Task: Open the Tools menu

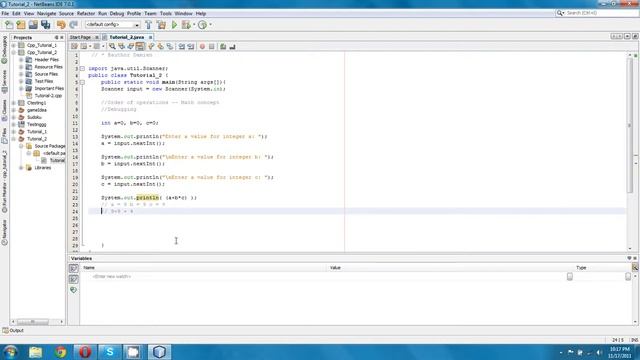Action: (x=166, y=13)
